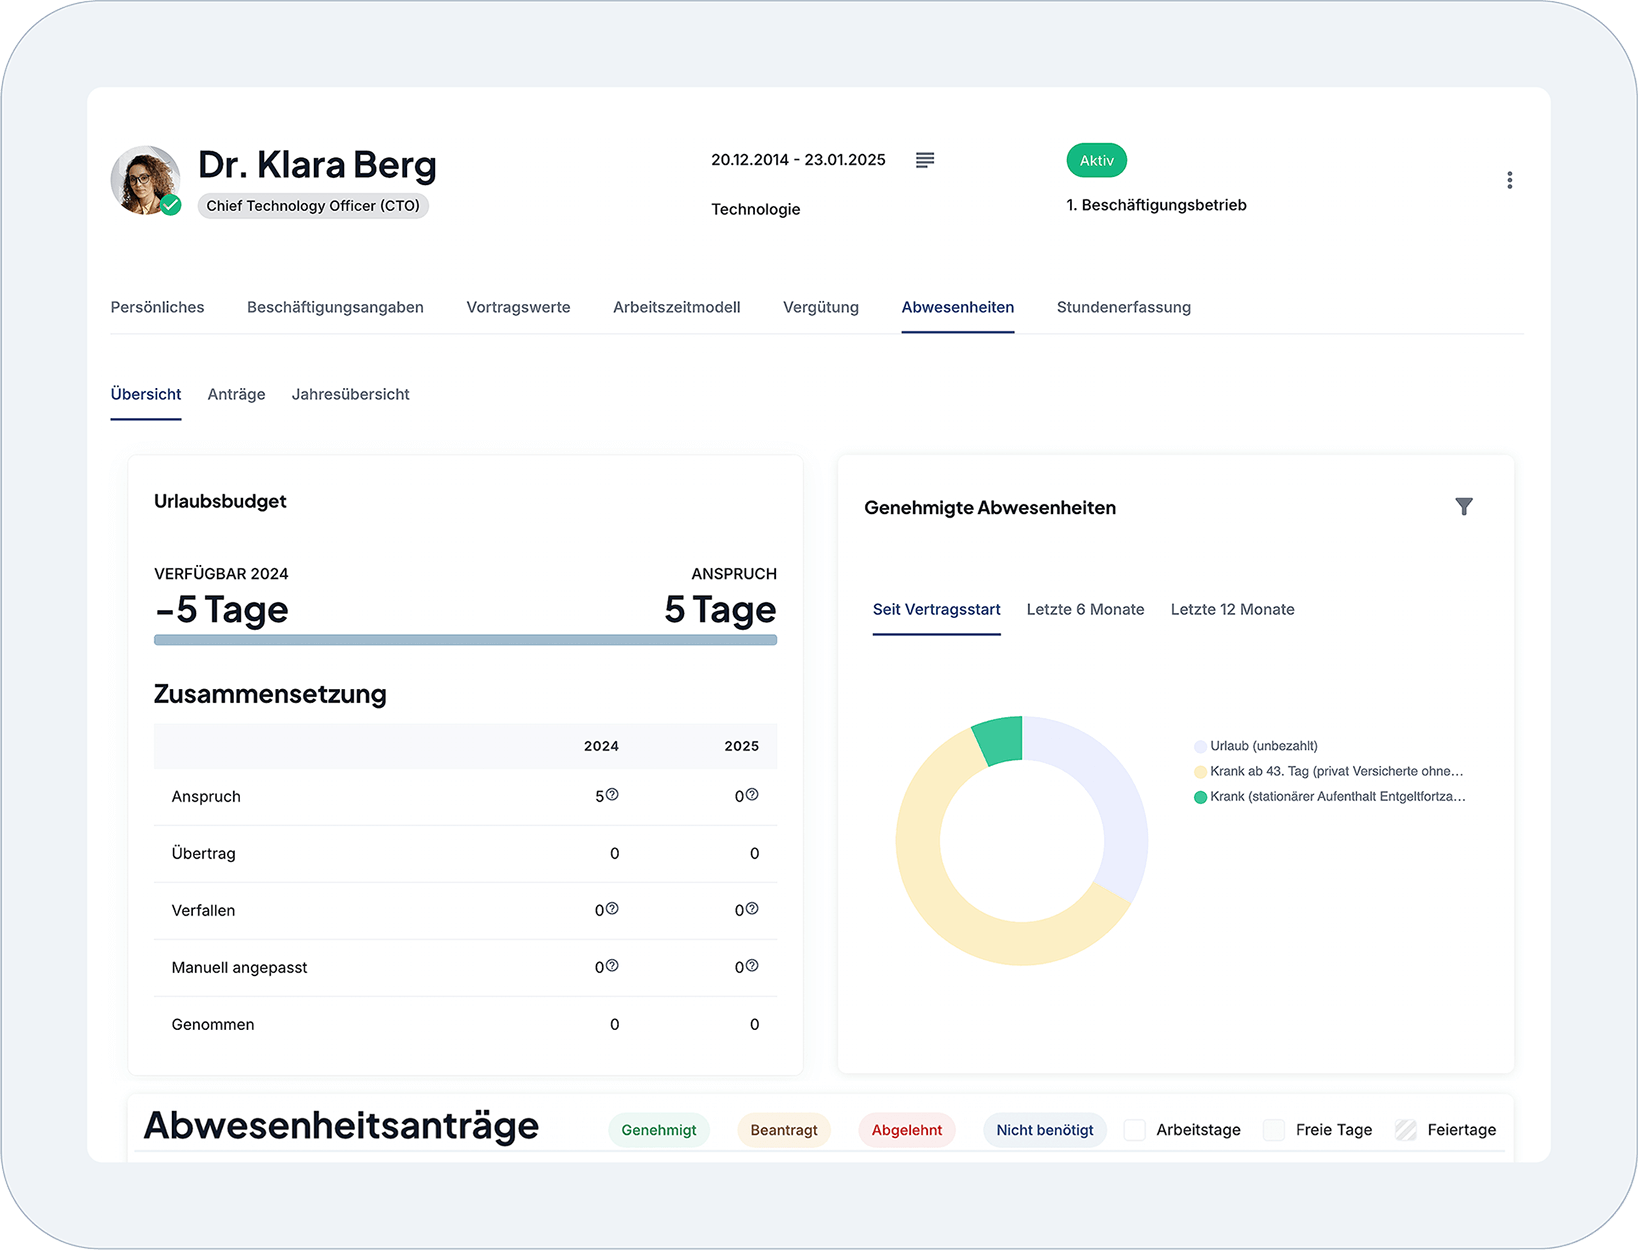Open the Jahresübersicht sub-tab
The height and width of the screenshot is (1250, 1638).
[x=351, y=394]
